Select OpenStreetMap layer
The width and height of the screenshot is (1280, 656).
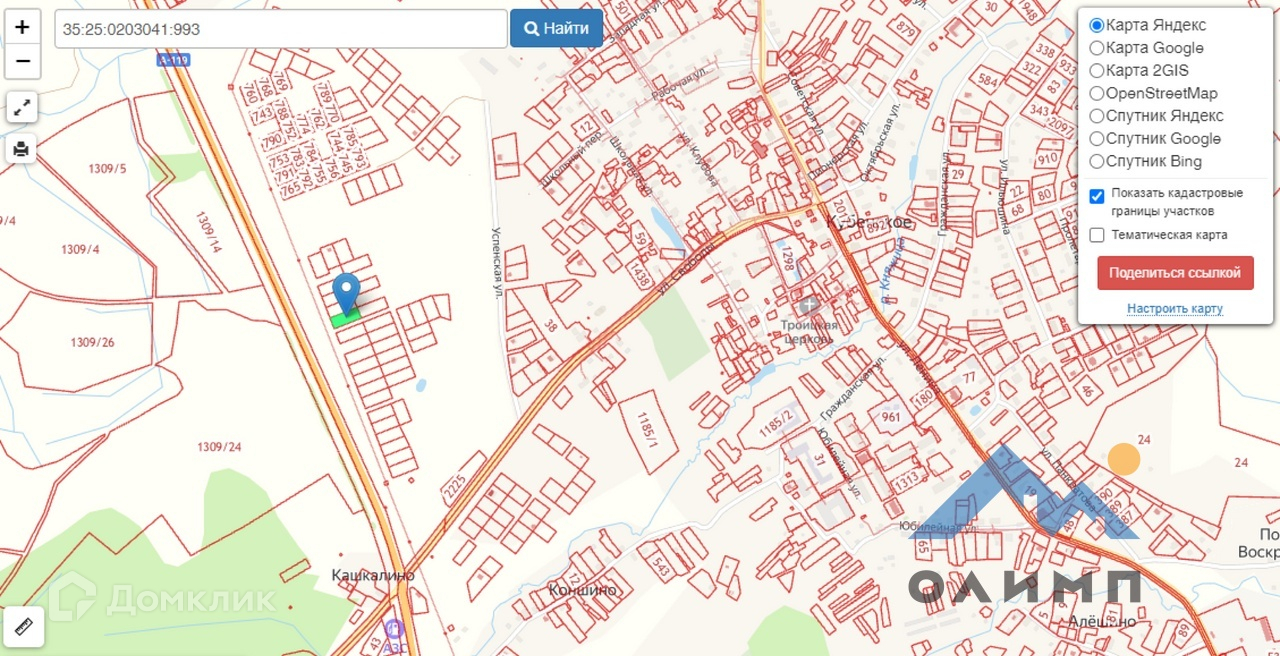(x=1096, y=93)
